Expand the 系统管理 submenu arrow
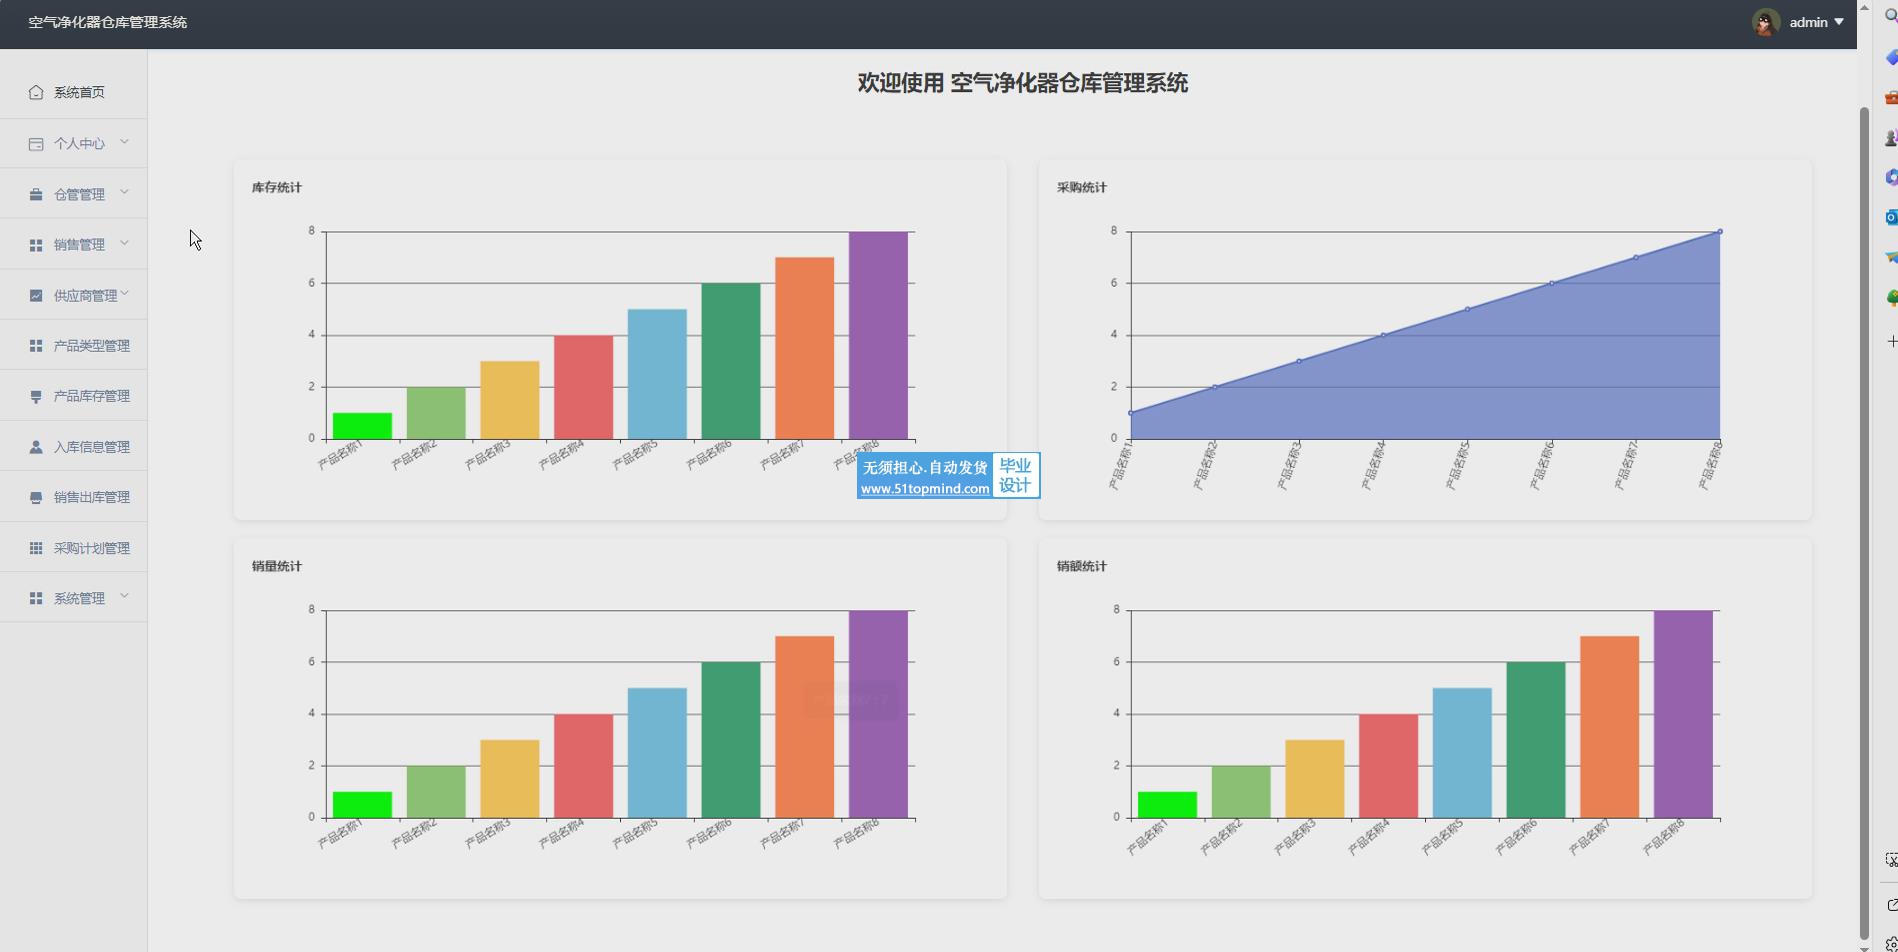This screenshot has height=952, width=1898. 124,597
